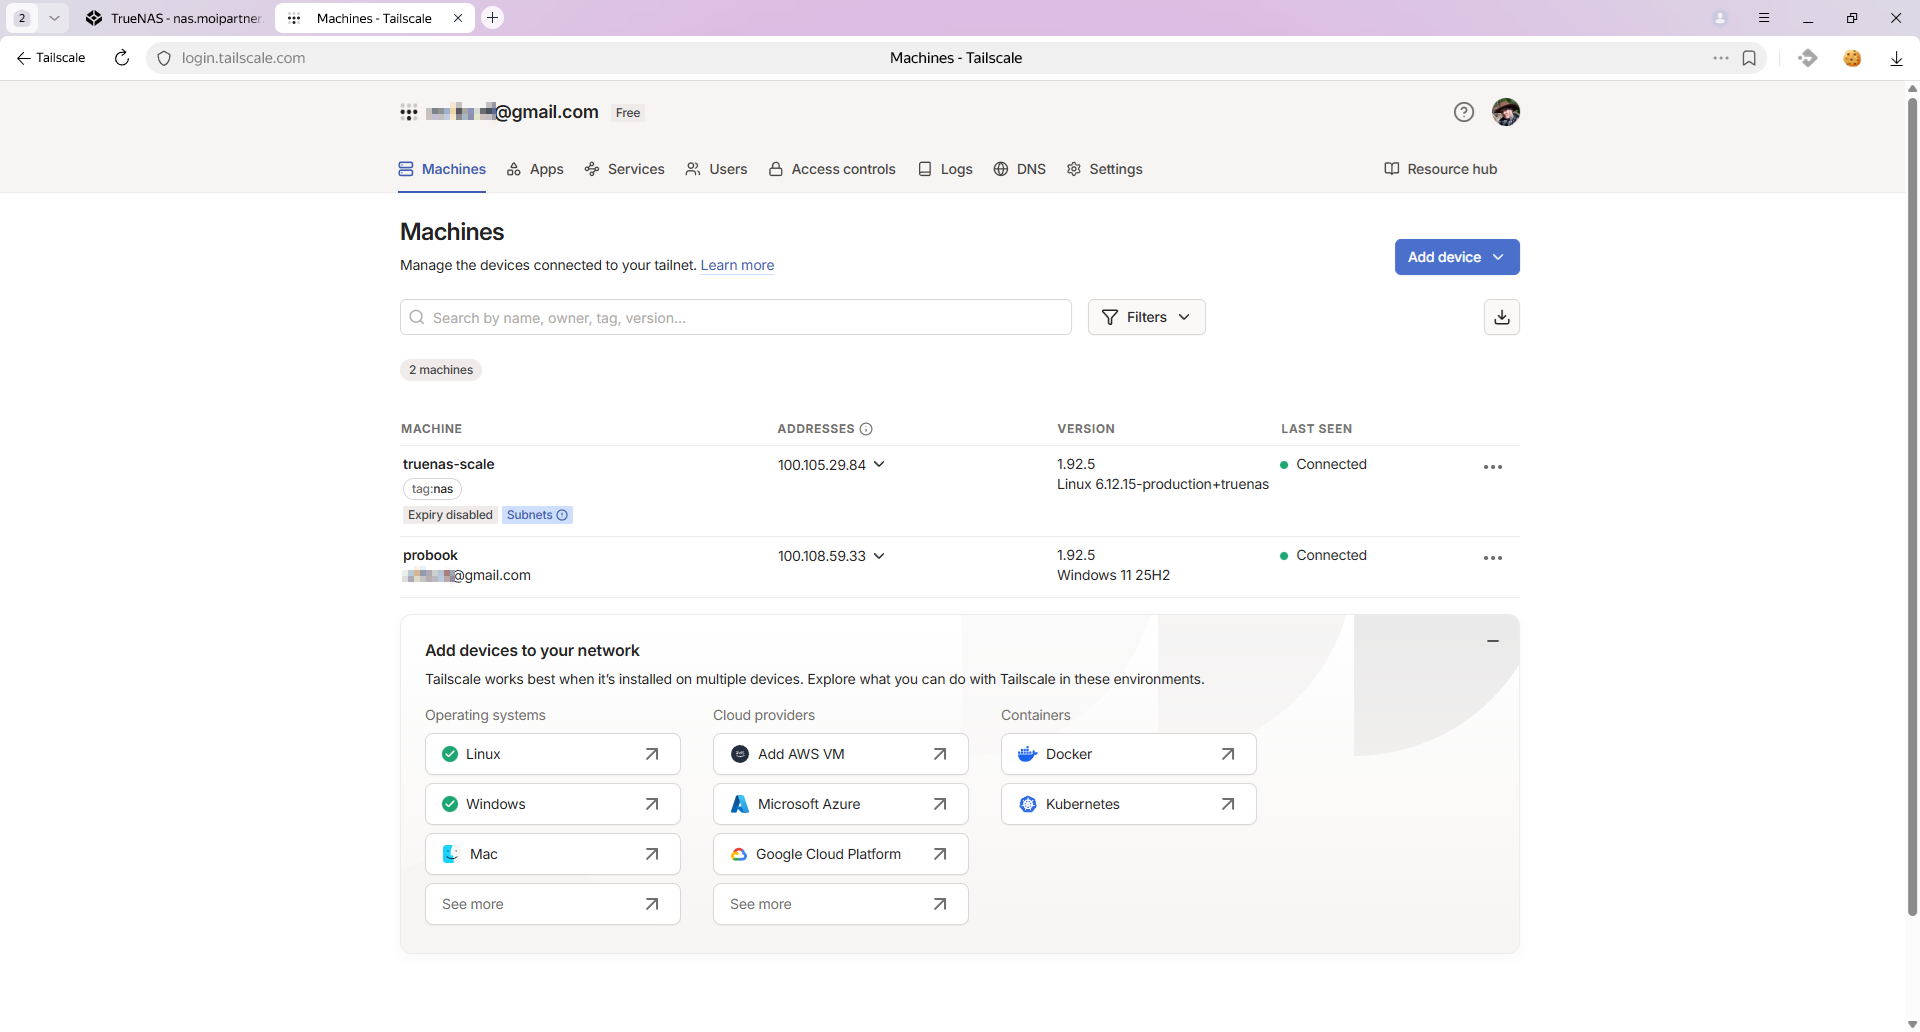
Task: Click the help question mark icon
Action: coord(1463,112)
